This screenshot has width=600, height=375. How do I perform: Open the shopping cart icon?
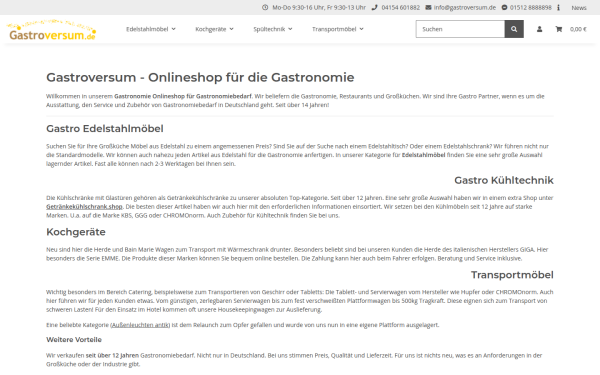559,29
